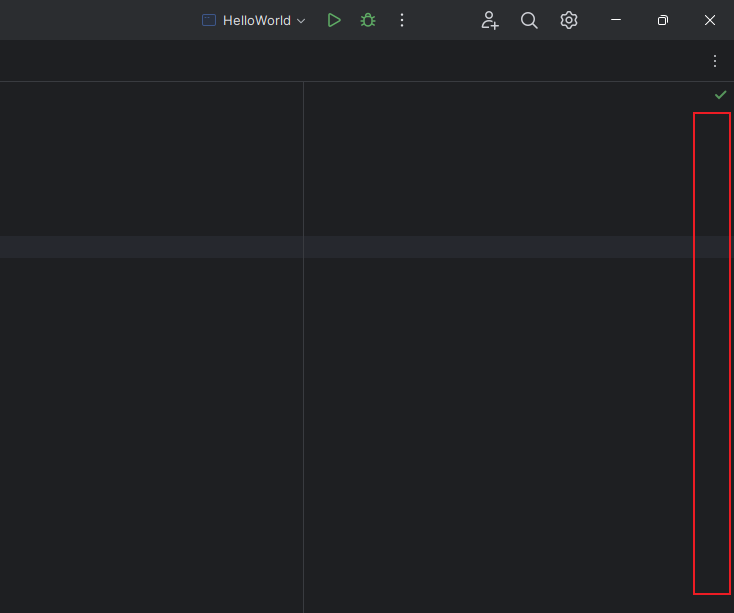Screen dimensions: 734x613
Task: Open editor tab options menu
Action: pyautogui.click(x=715, y=61)
